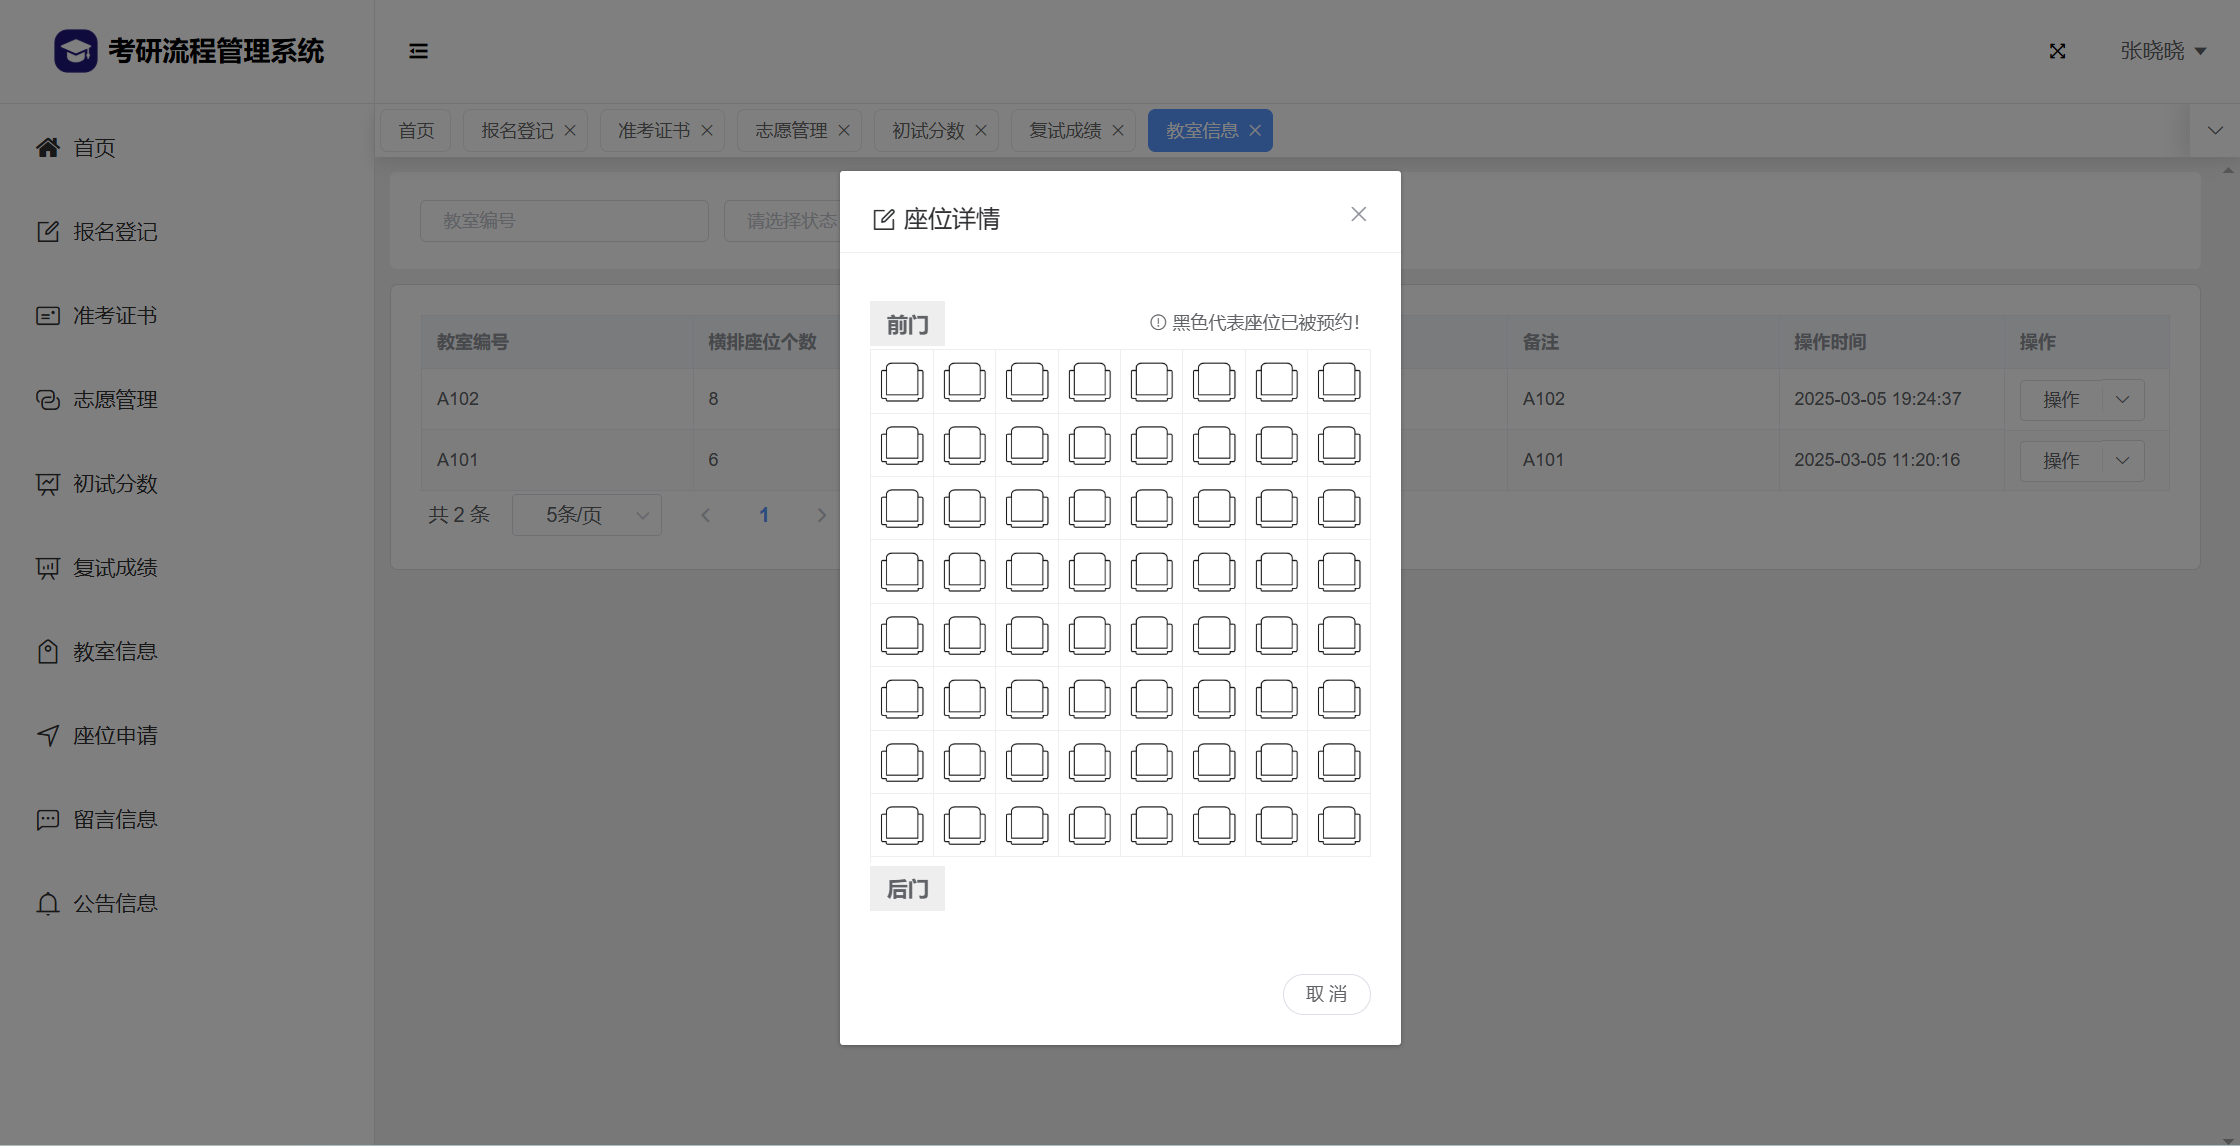The height and width of the screenshot is (1146, 2240).
Task: Select the first seat in the front row
Action: pyautogui.click(x=902, y=382)
